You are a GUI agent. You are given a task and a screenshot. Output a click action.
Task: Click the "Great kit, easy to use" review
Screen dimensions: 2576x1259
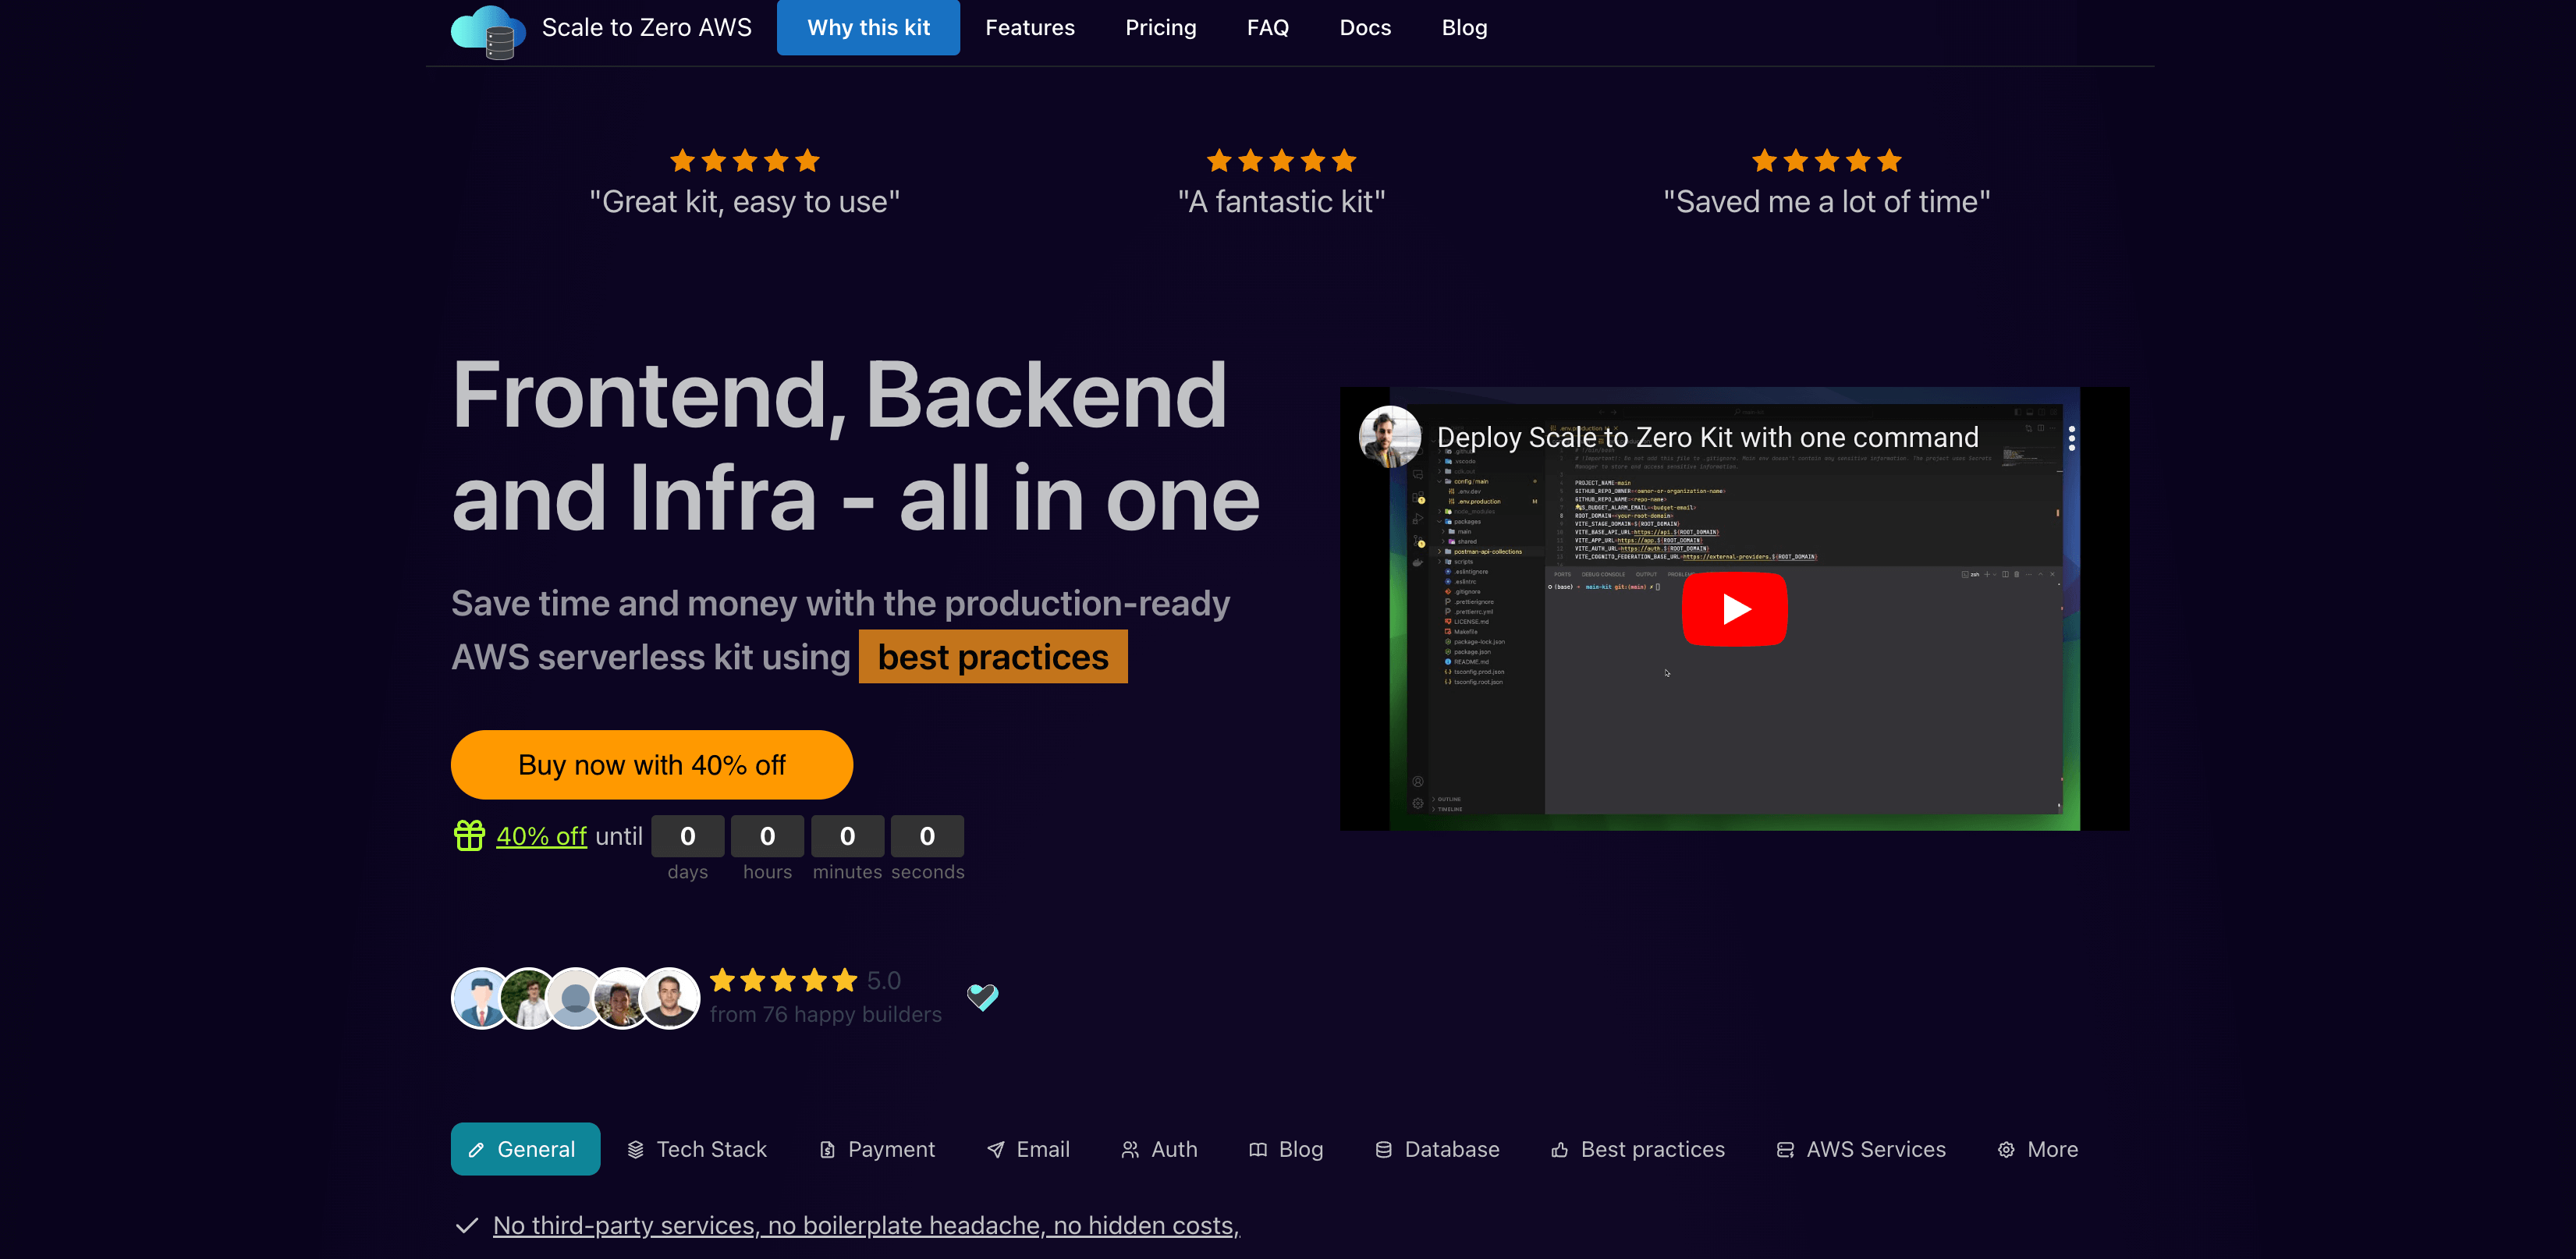744,202
